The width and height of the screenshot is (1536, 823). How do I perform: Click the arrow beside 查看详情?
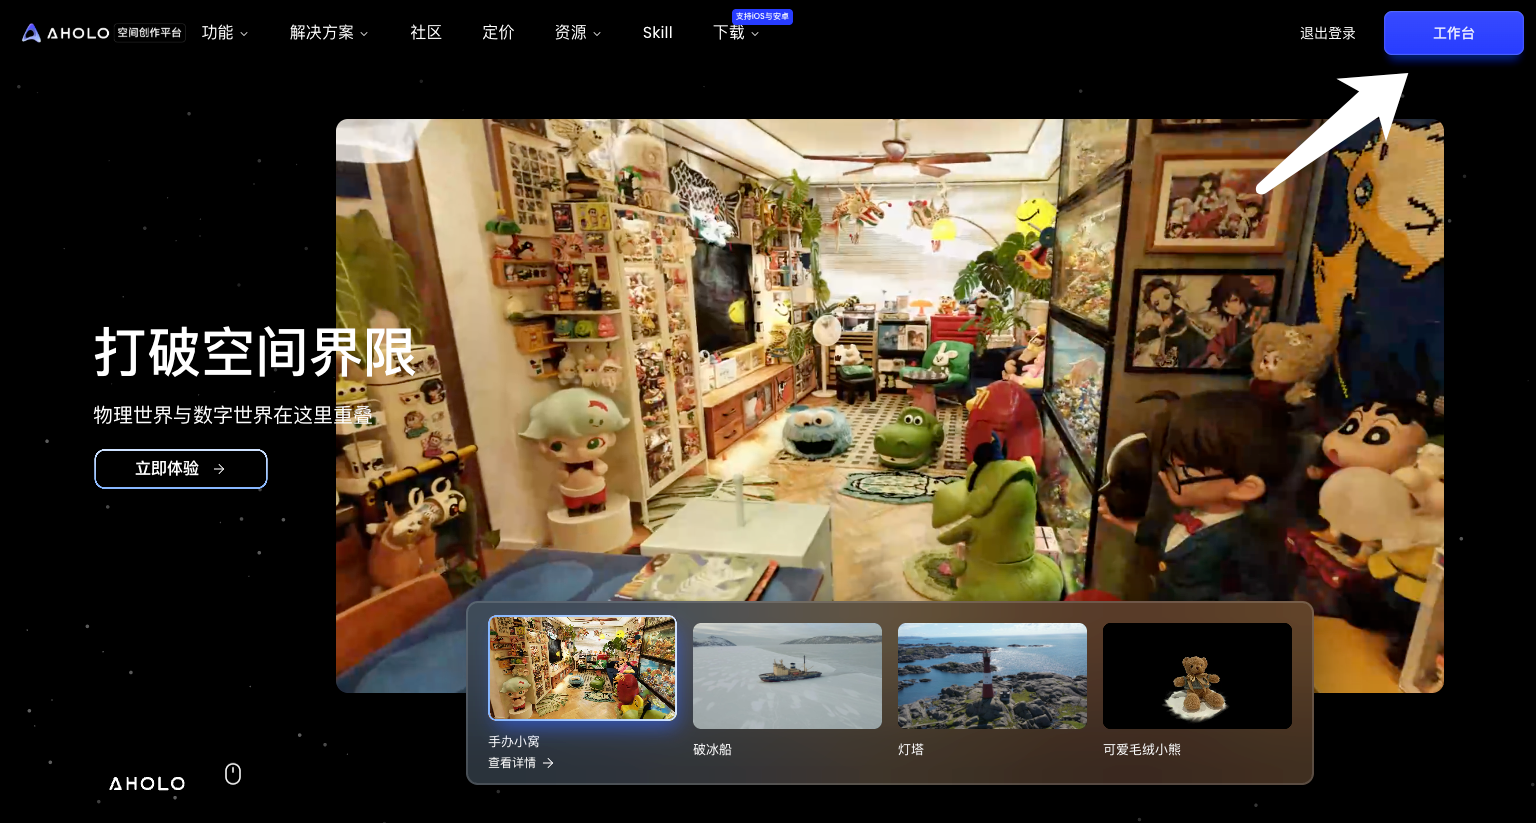pyautogui.click(x=548, y=763)
